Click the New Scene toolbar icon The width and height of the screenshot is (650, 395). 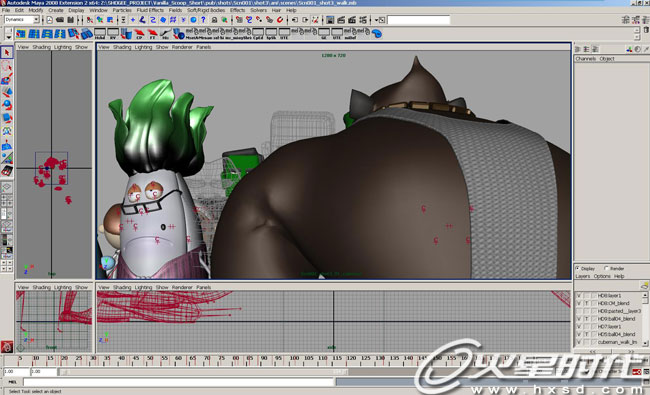coord(49,20)
